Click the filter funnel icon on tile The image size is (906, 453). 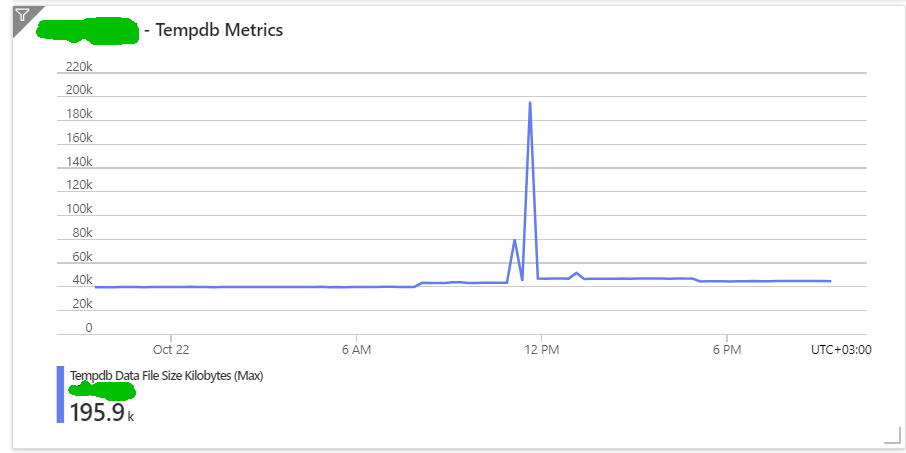(x=24, y=16)
